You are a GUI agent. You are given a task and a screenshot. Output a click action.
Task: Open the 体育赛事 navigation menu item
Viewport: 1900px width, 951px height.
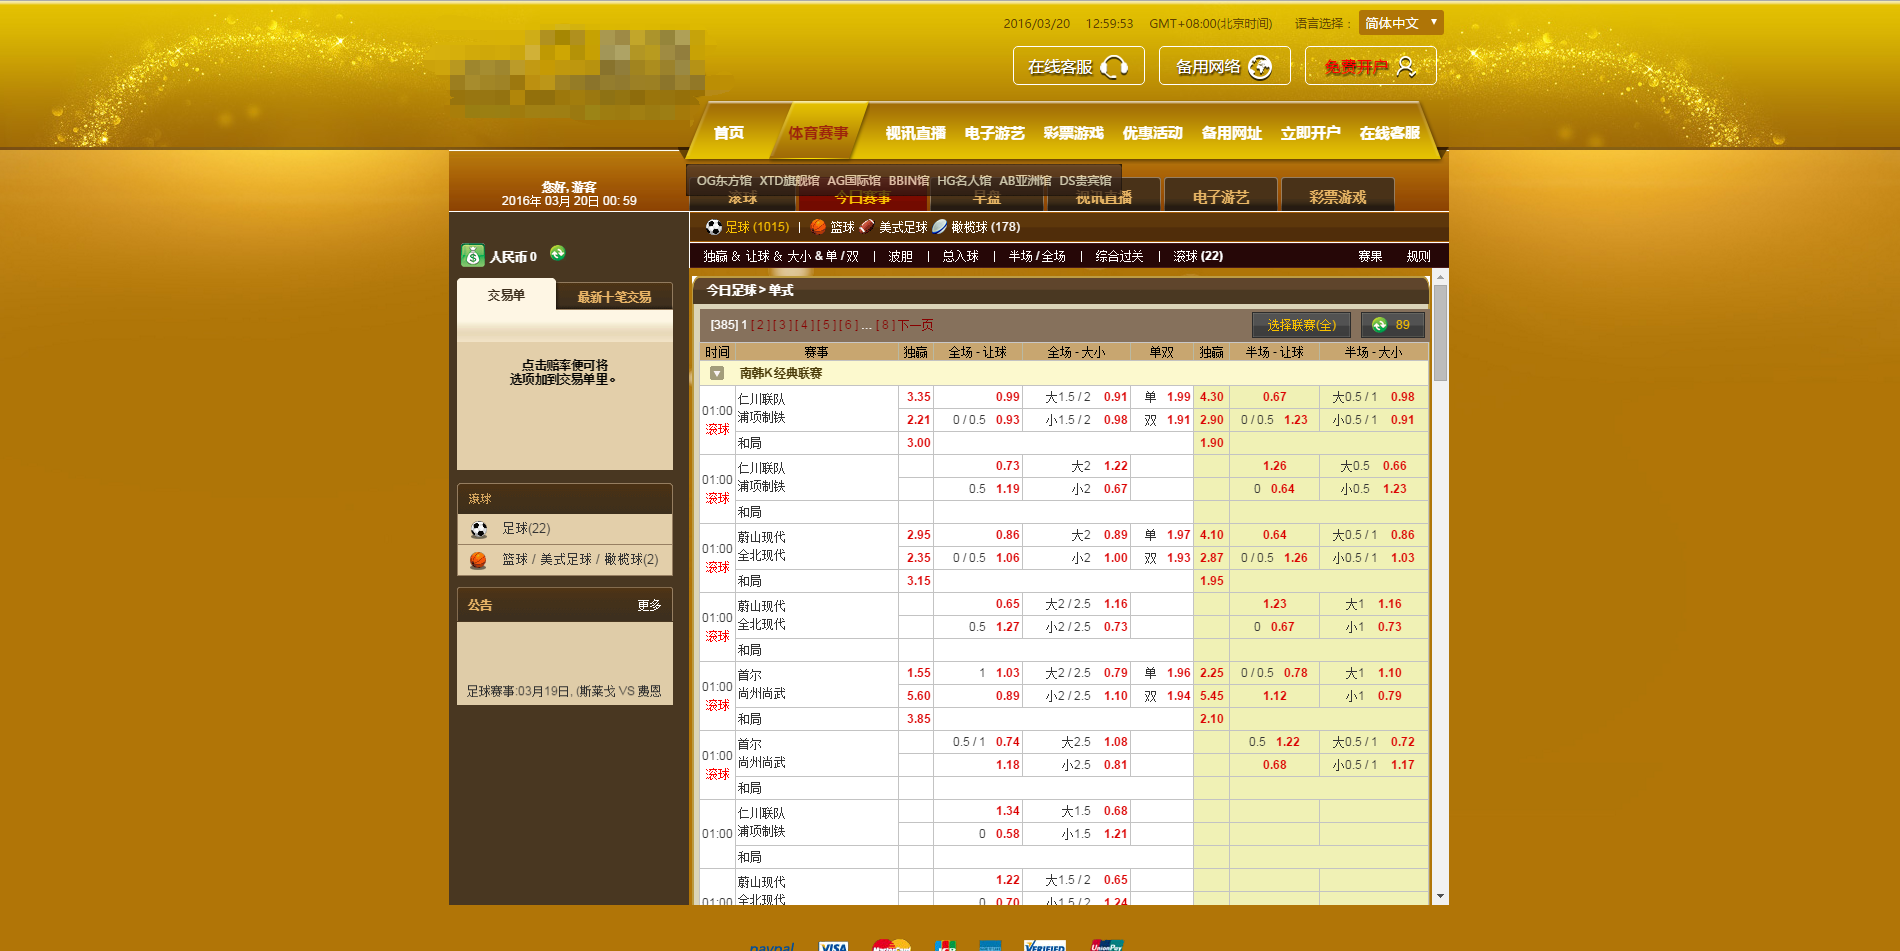pyautogui.click(x=817, y=133)
